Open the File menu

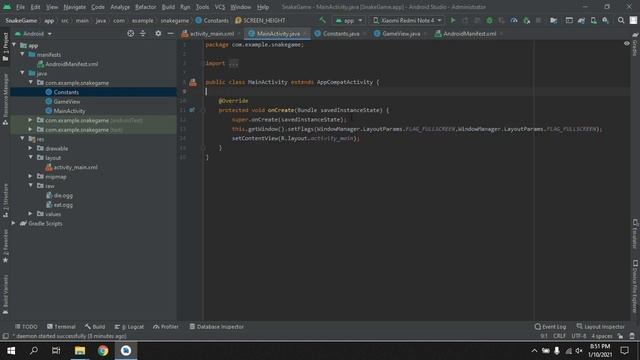[20, 7]
